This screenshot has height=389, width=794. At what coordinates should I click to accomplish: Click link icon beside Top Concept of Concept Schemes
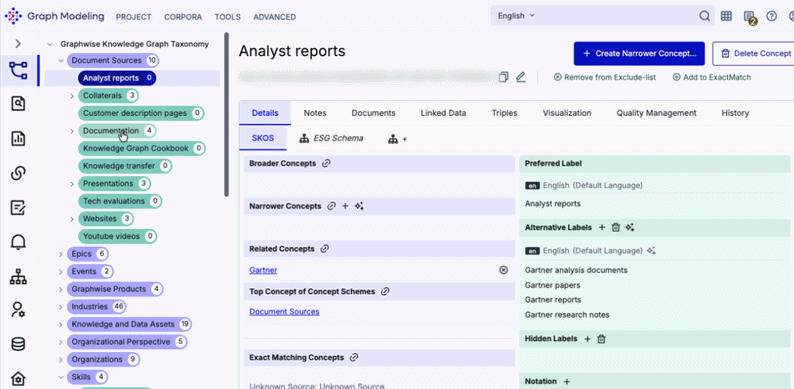(385, 291)
